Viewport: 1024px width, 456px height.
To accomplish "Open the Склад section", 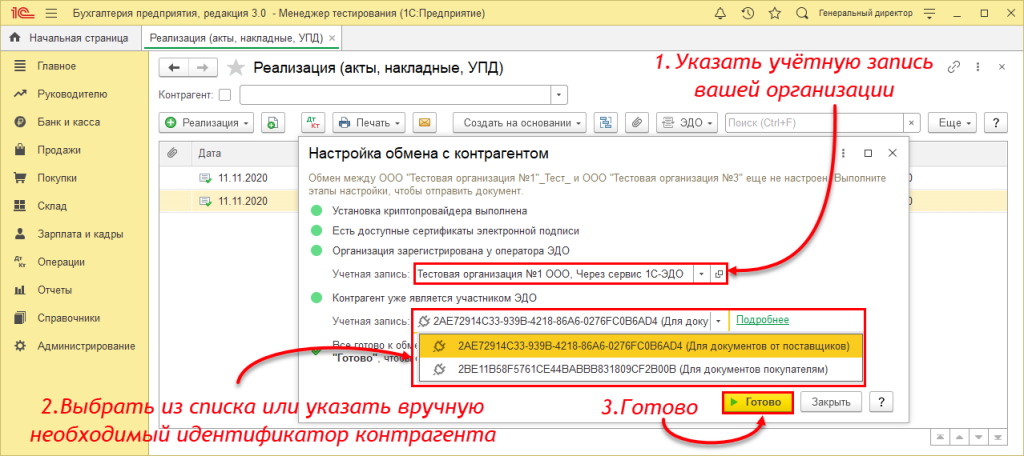I will 52,206.
